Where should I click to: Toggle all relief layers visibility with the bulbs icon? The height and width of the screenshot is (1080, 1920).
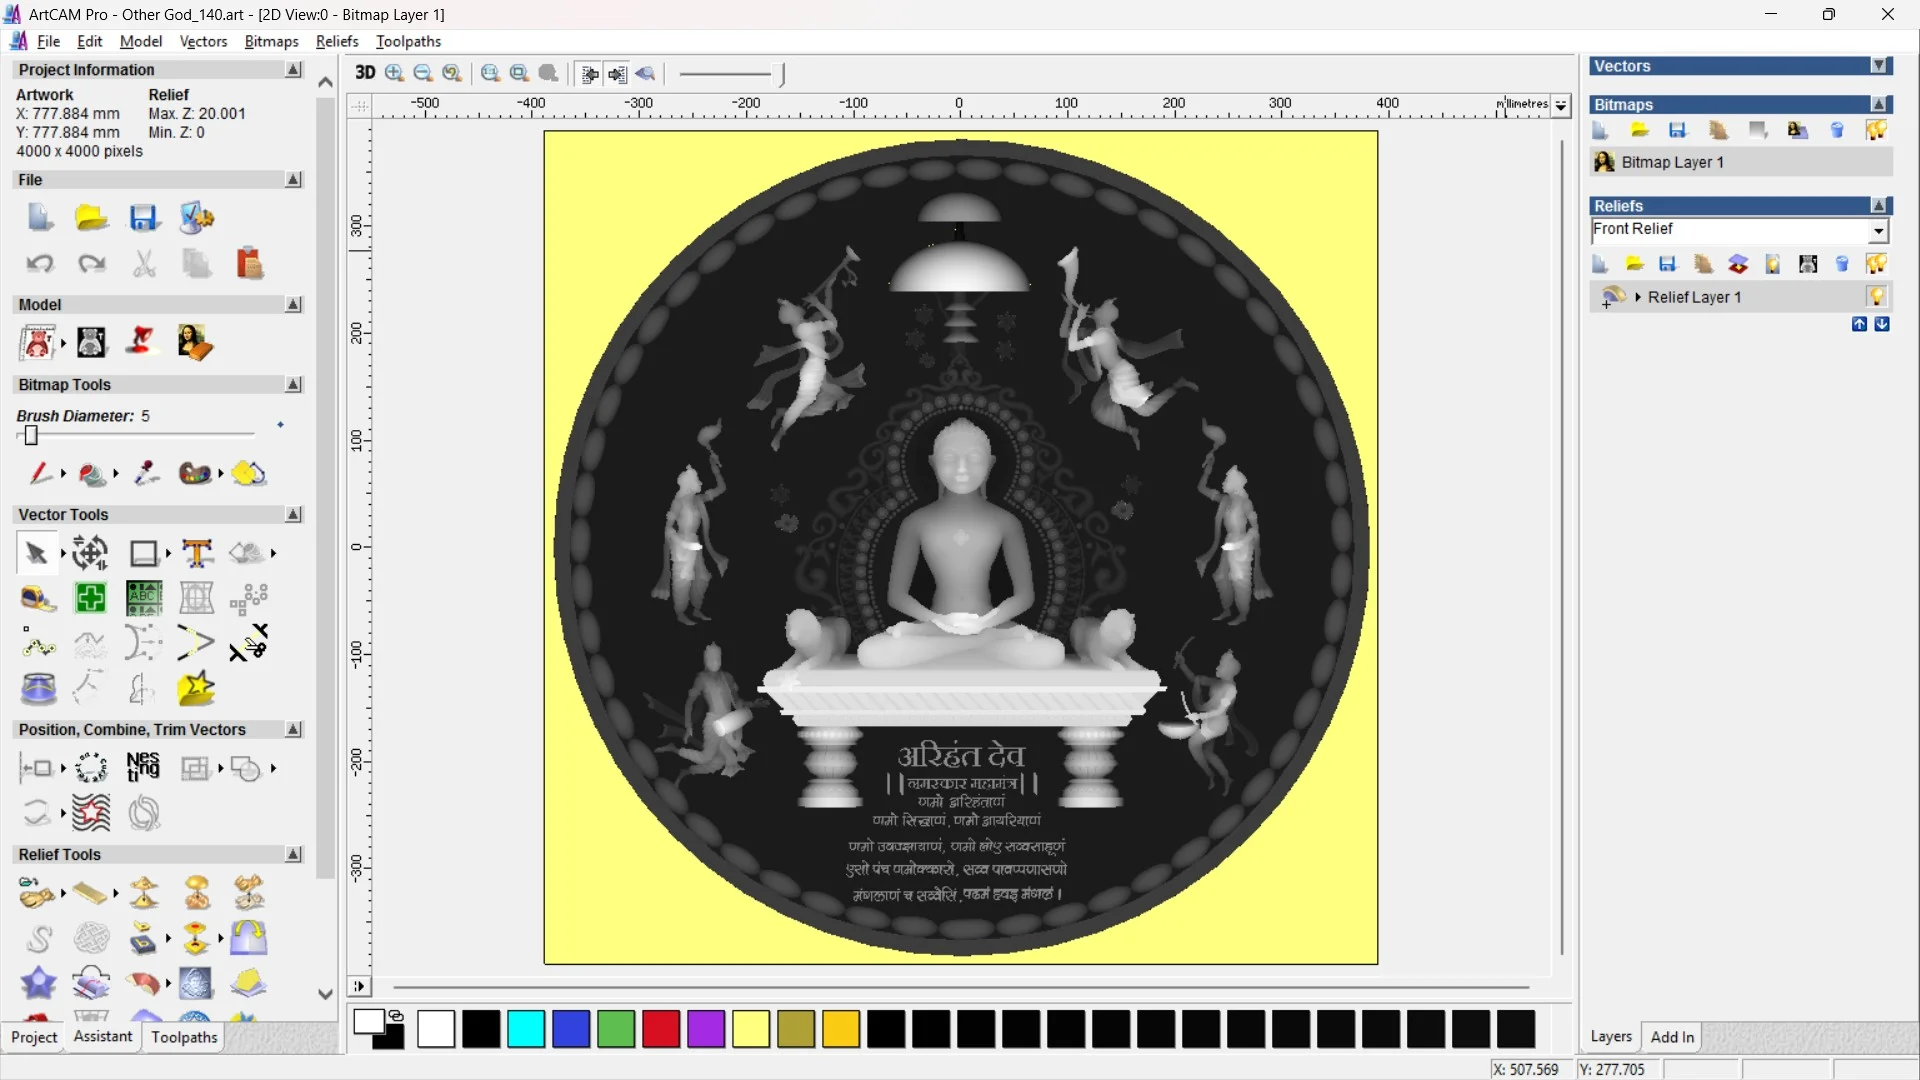point(1877,263)
